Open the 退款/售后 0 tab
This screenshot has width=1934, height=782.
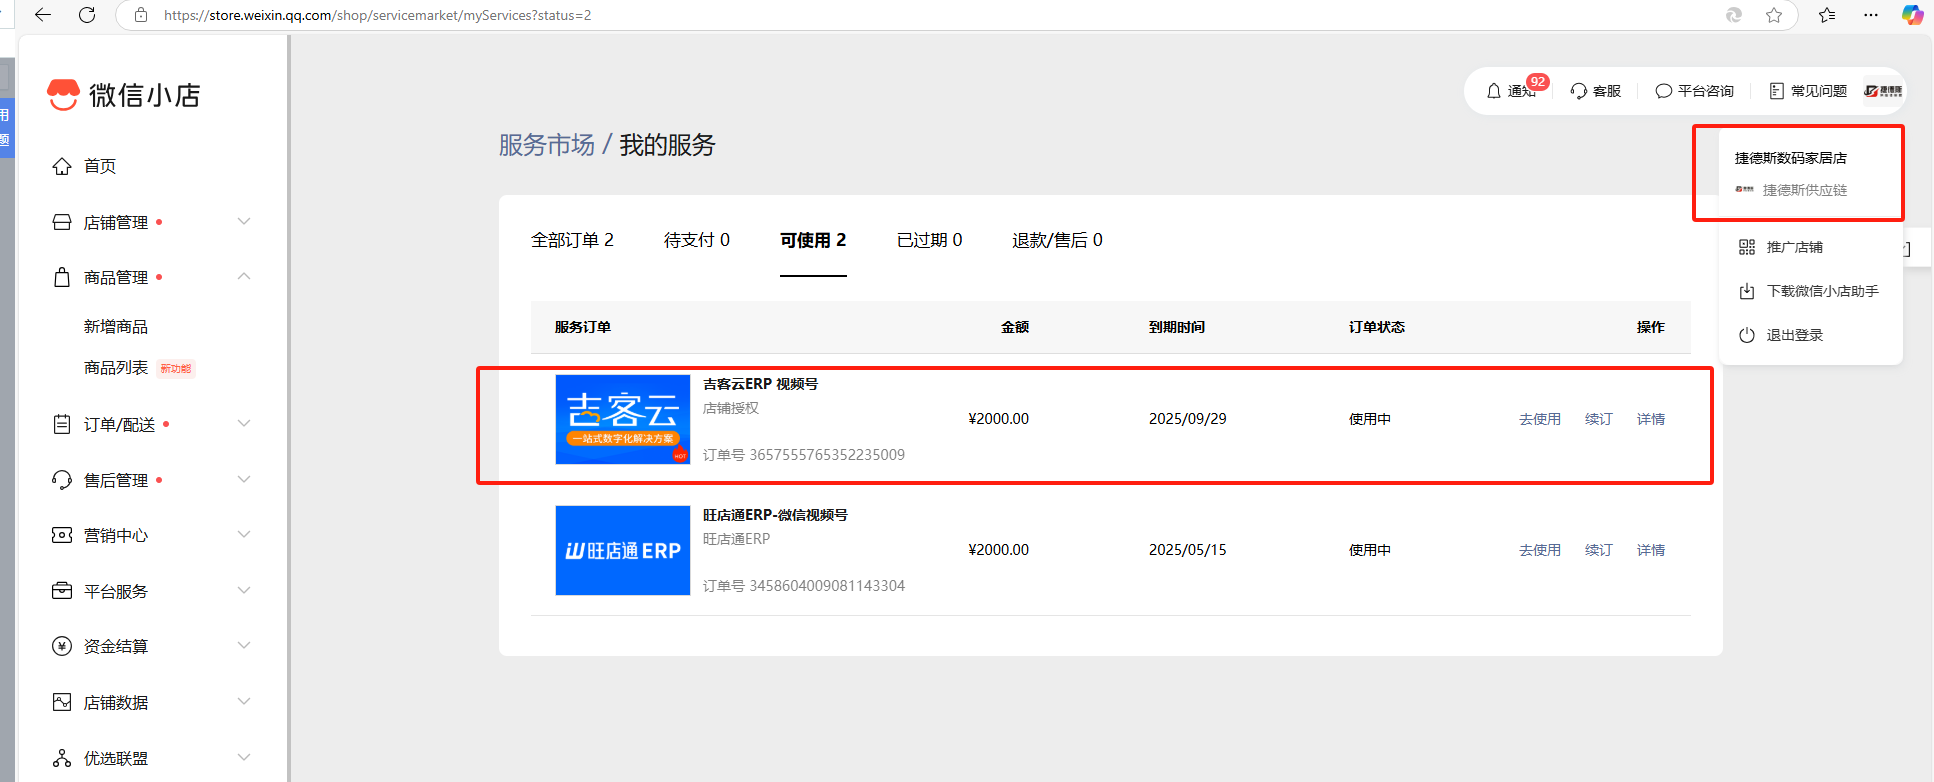(x=1057, y=240)
